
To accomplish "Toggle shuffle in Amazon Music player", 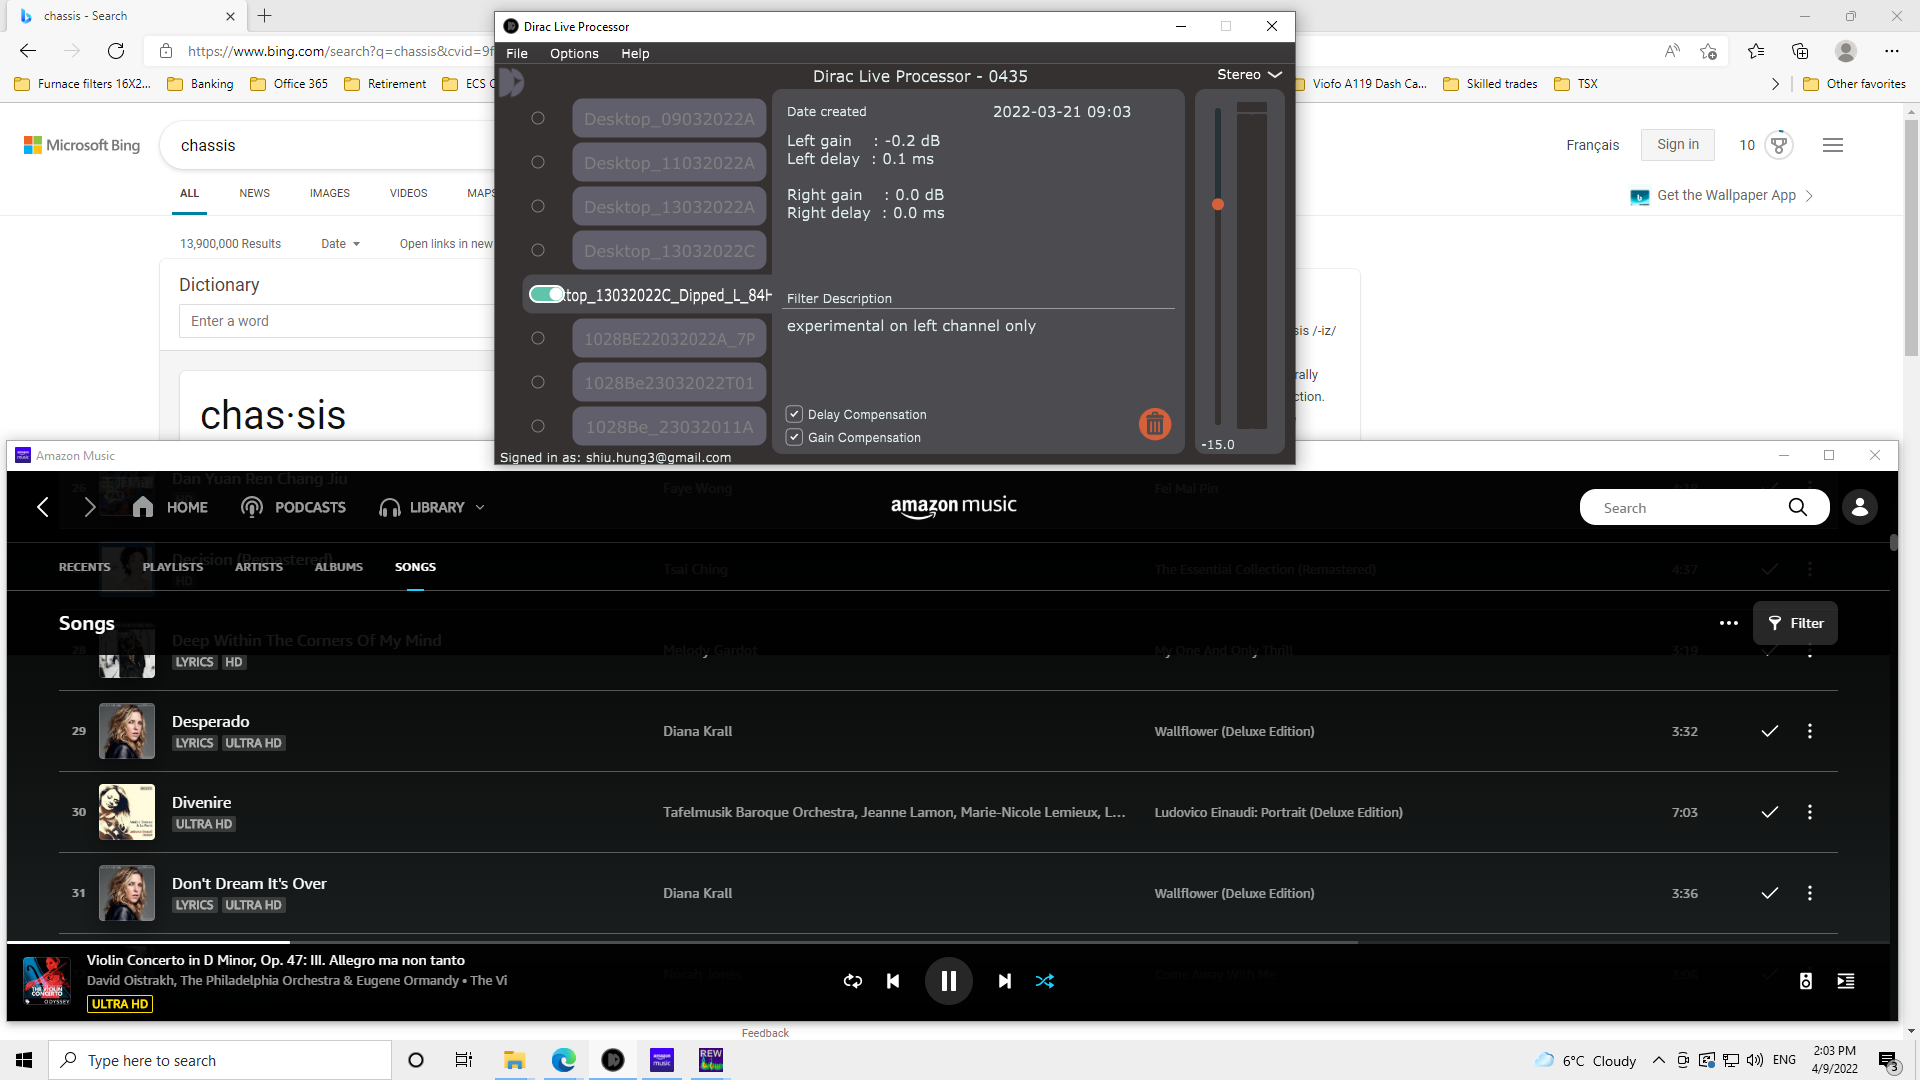I will (1045, 981).
